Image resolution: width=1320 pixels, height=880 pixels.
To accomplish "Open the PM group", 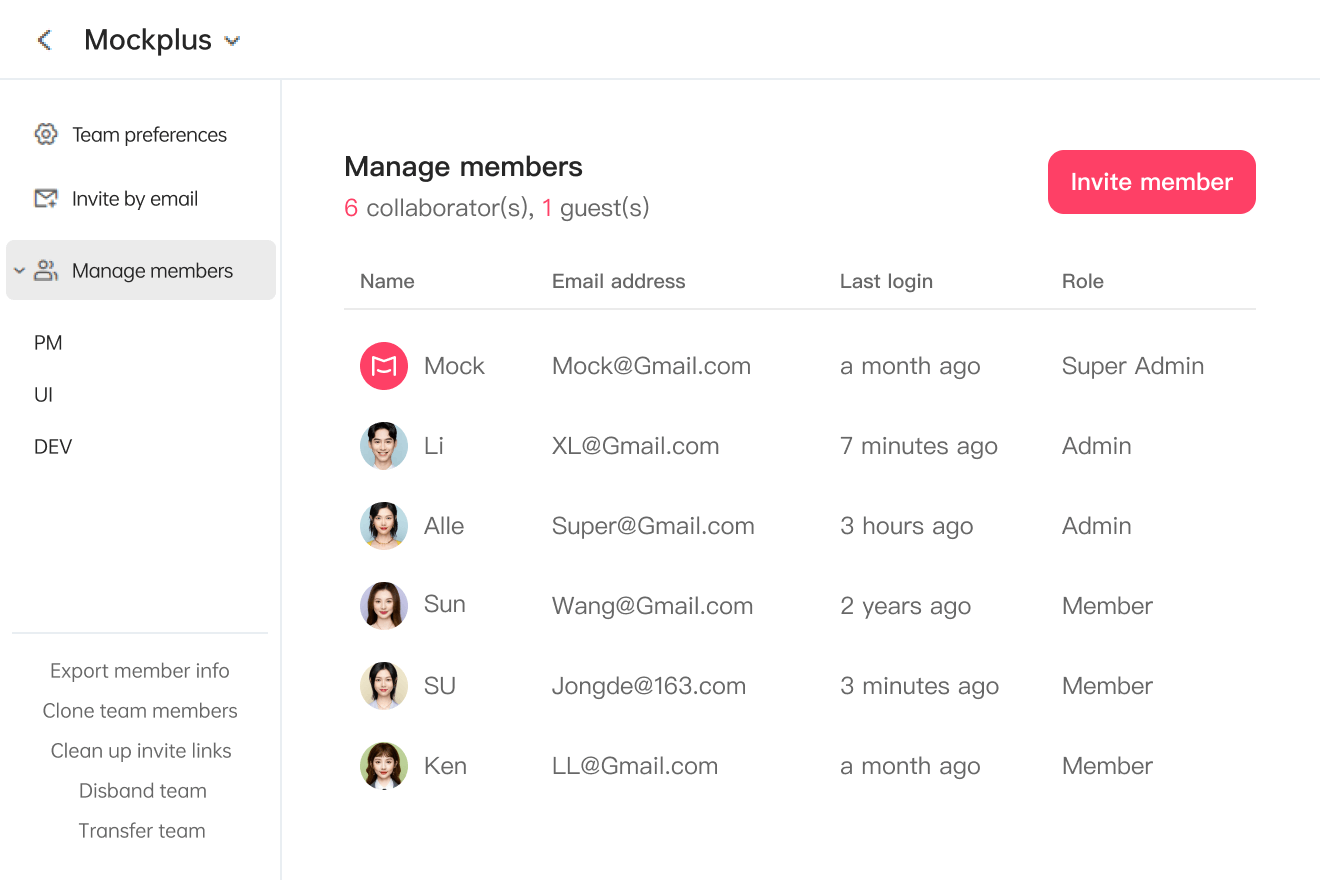I will [x=48, y=343].
